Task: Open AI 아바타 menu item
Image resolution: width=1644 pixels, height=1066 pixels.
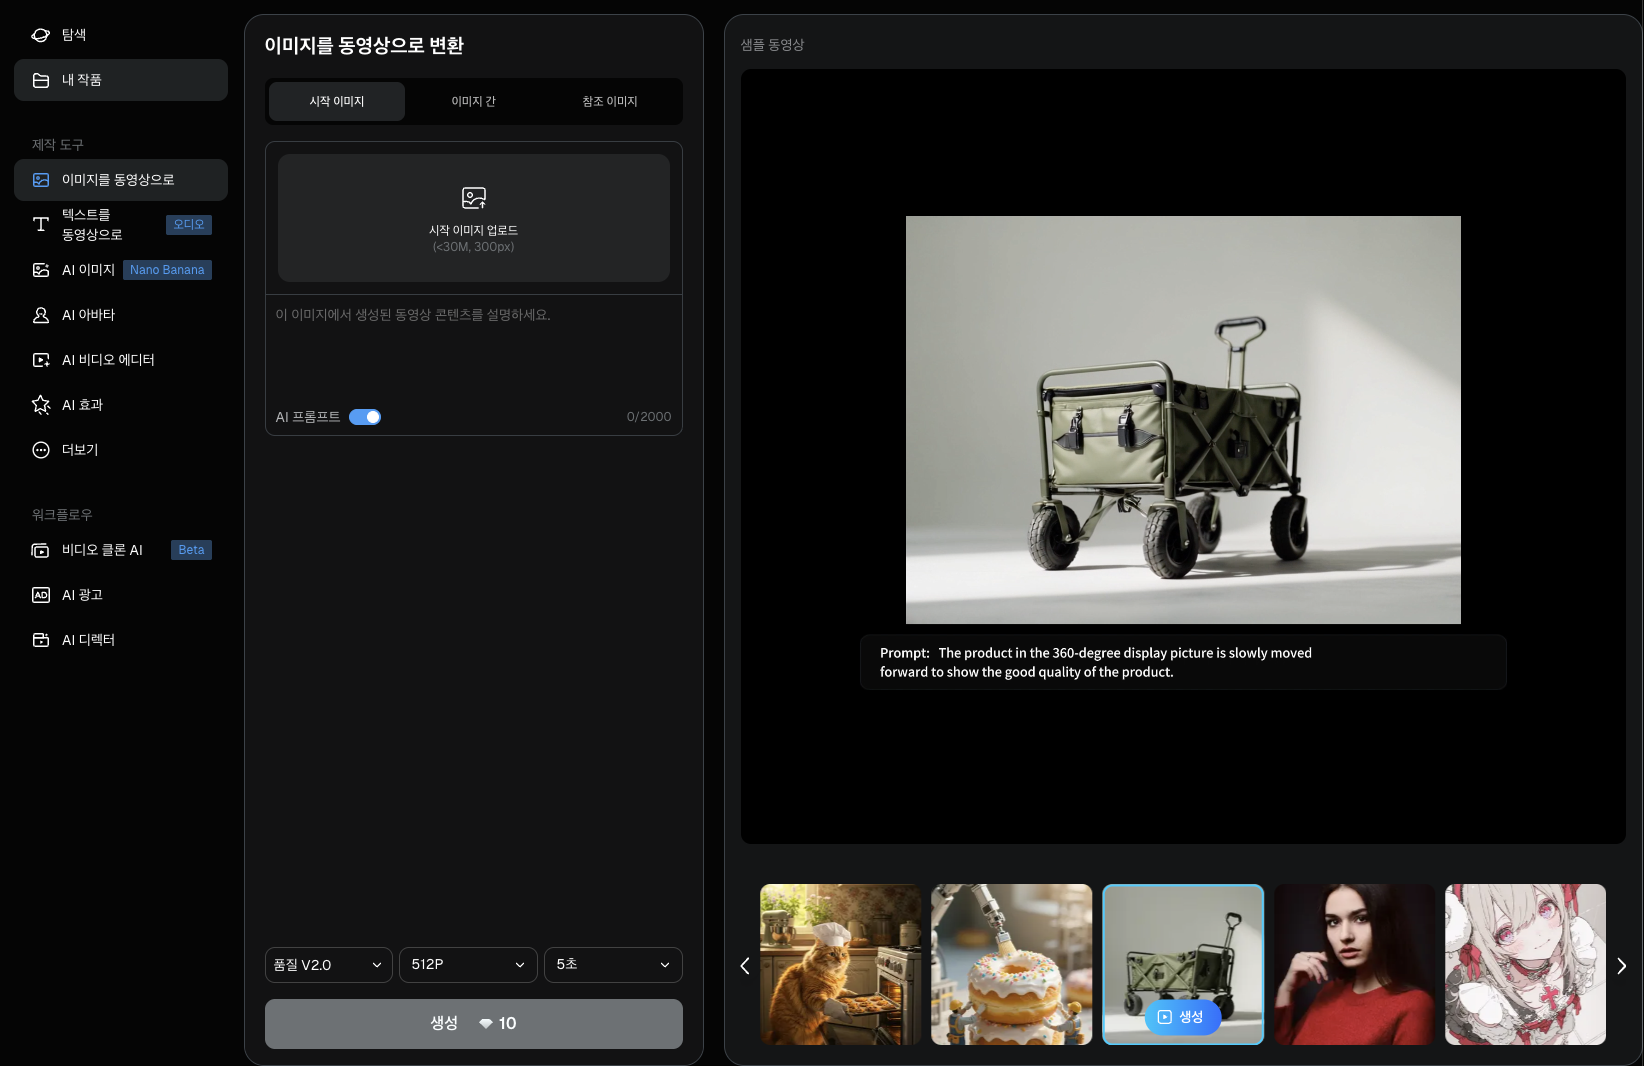Action: click(121, 315)
